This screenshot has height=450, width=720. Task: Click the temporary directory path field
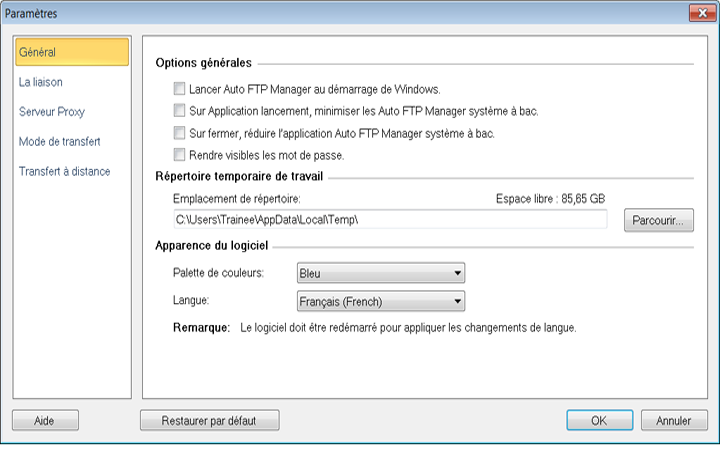(389, 219)
